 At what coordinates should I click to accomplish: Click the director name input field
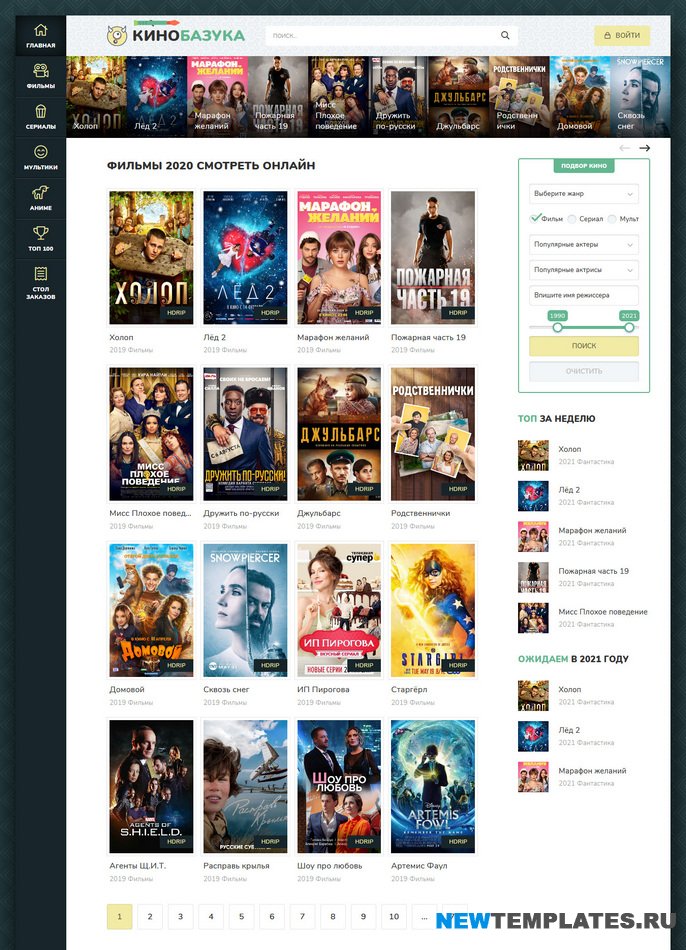pos(583,295)
